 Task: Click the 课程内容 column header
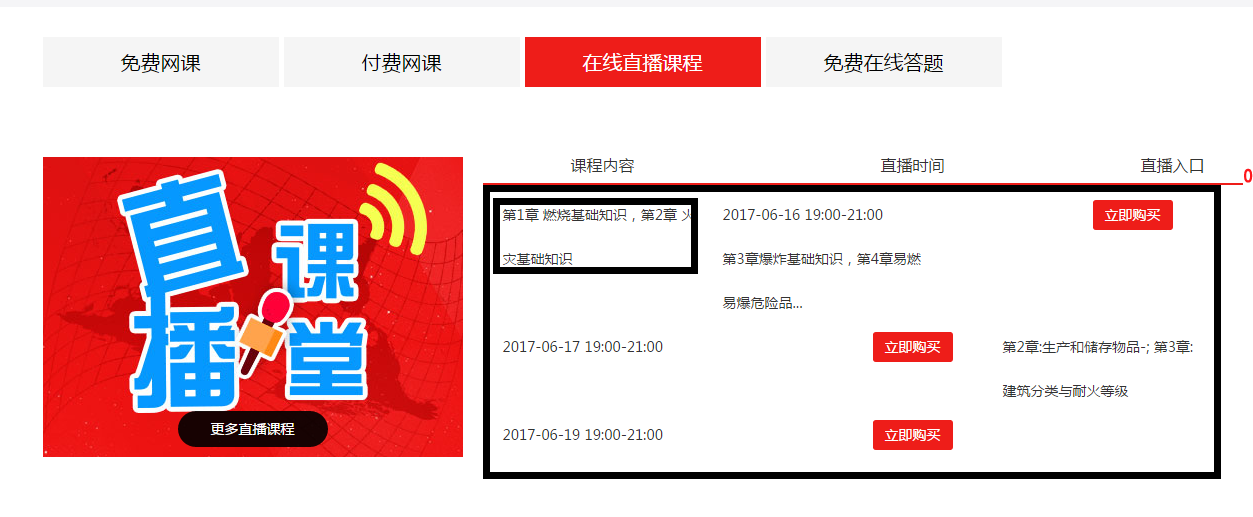click(x=603, y=166)
